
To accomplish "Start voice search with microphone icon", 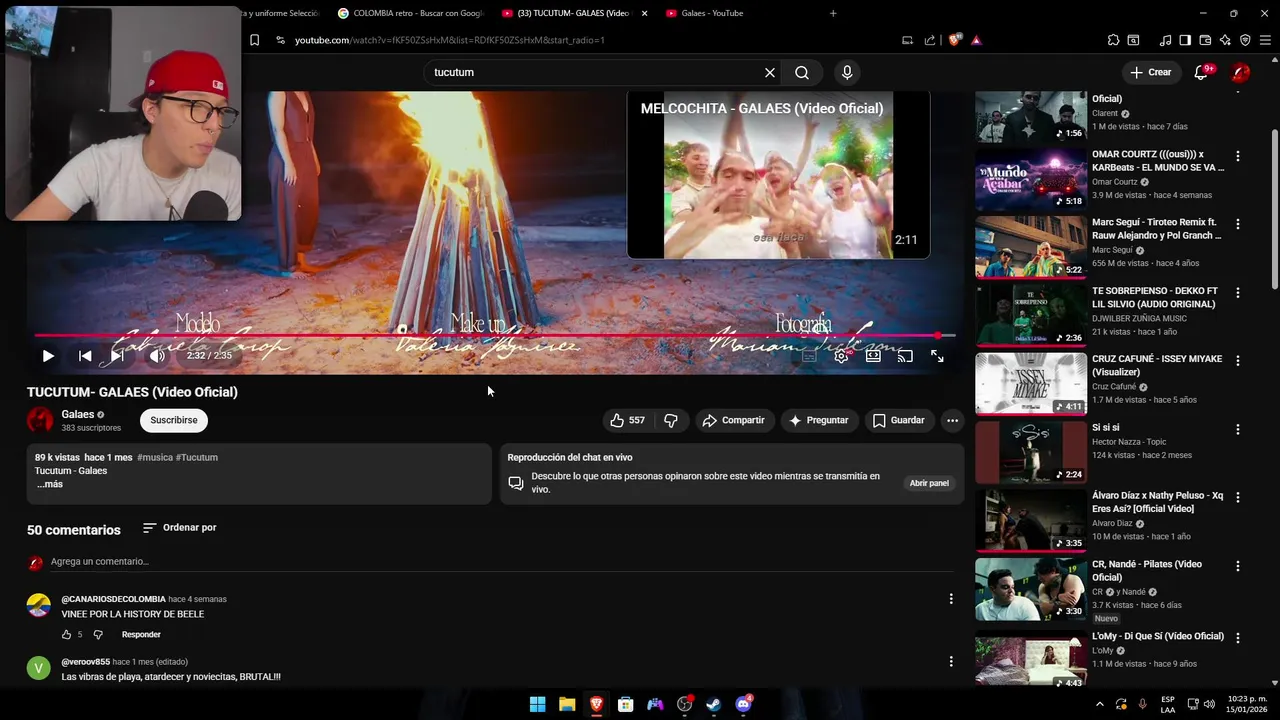I will click(x=847, y=73).
